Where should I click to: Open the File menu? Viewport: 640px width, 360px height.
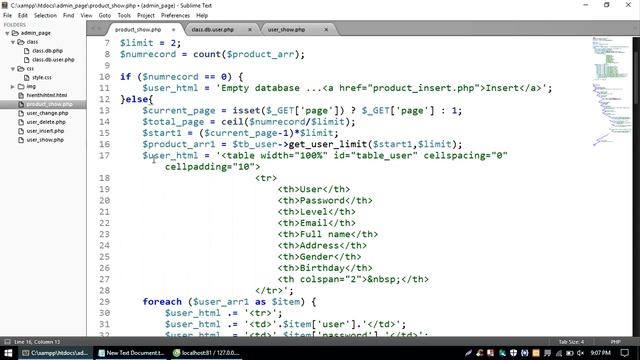click(7, 16)
